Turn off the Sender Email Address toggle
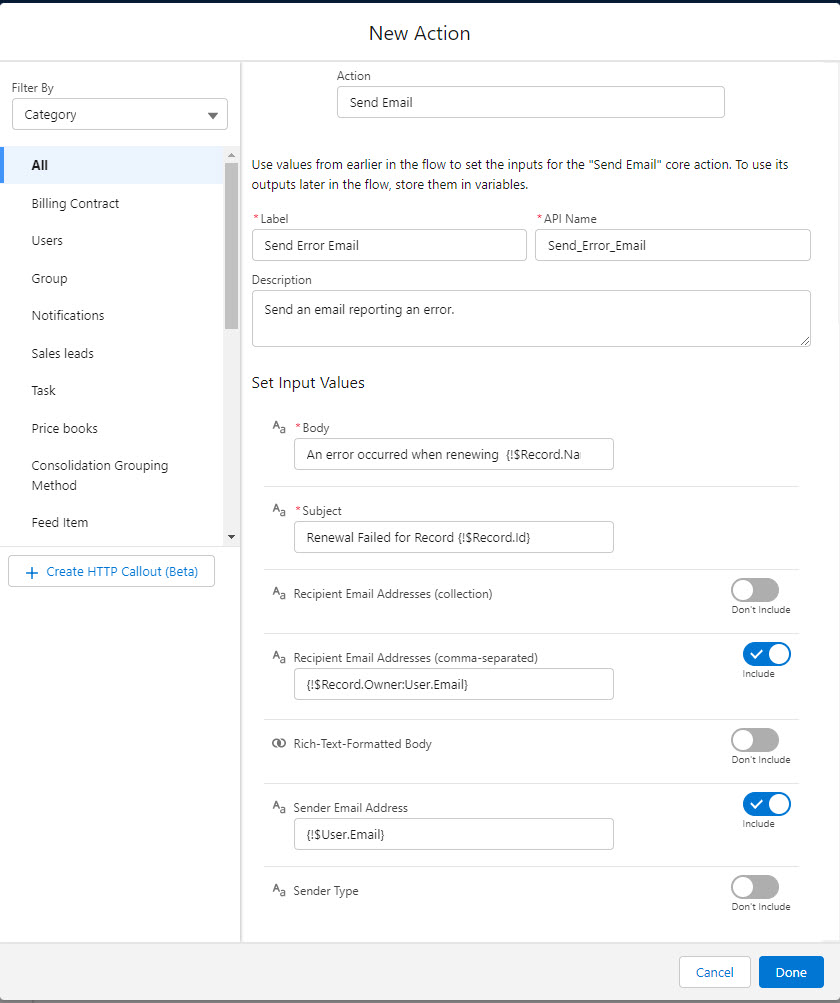Image resolution: width=840 pixels, height=1003 pixels. click(766, 804)
